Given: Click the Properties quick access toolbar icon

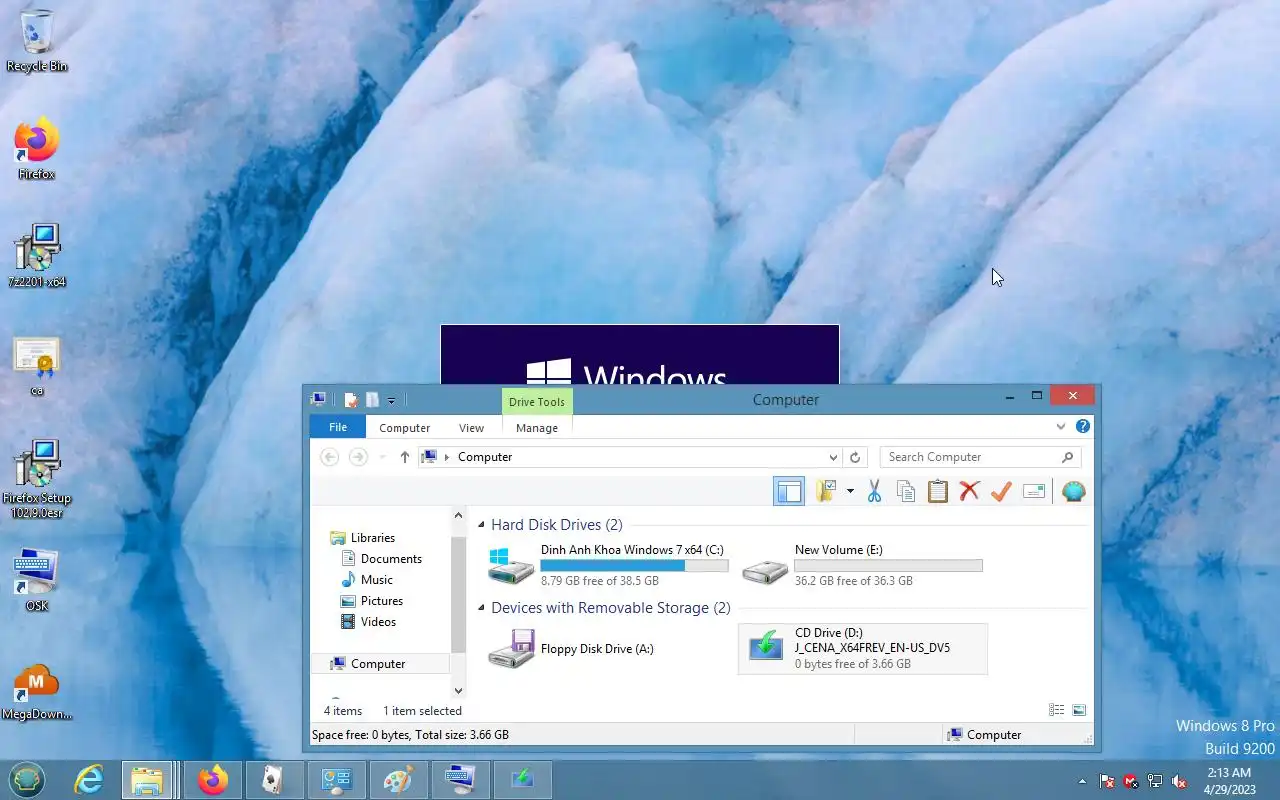Looking at the screenshot, I should click(x=351, y=400).
